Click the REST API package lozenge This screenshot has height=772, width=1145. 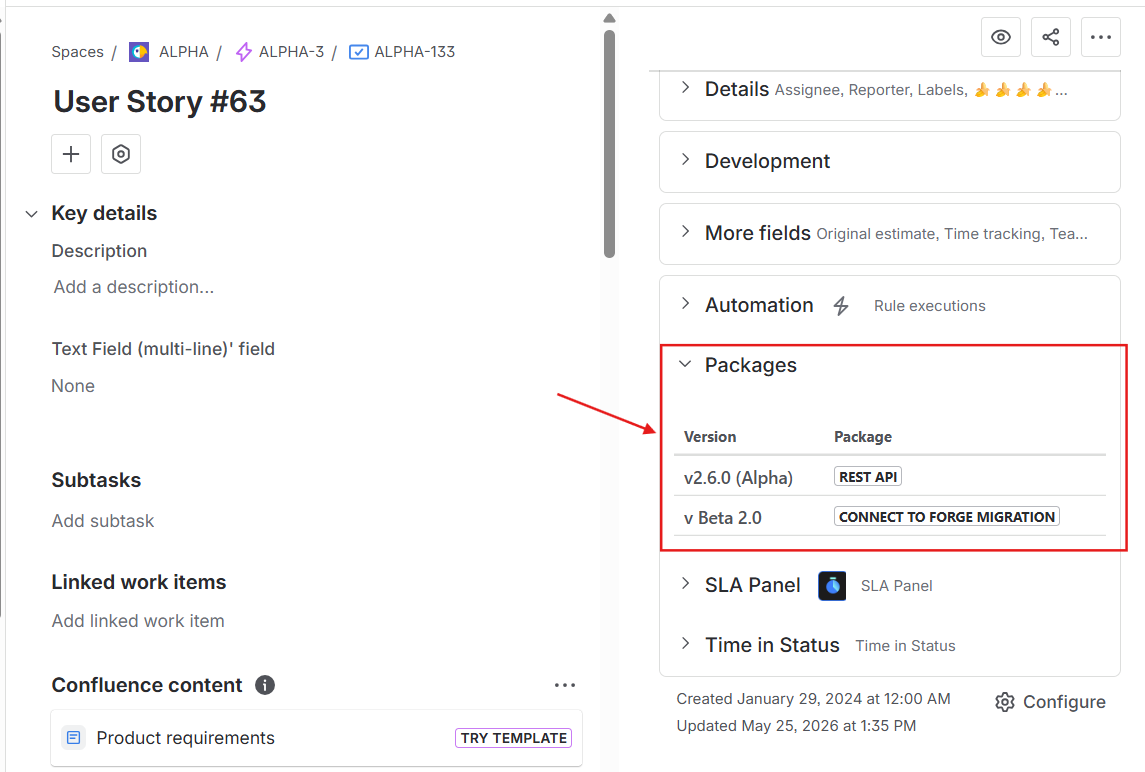pyautogui.click(x=868, y=477)
